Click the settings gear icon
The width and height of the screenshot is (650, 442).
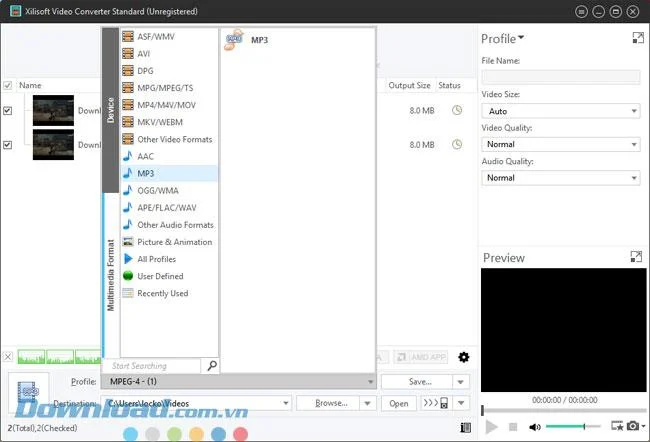(463, 357)
